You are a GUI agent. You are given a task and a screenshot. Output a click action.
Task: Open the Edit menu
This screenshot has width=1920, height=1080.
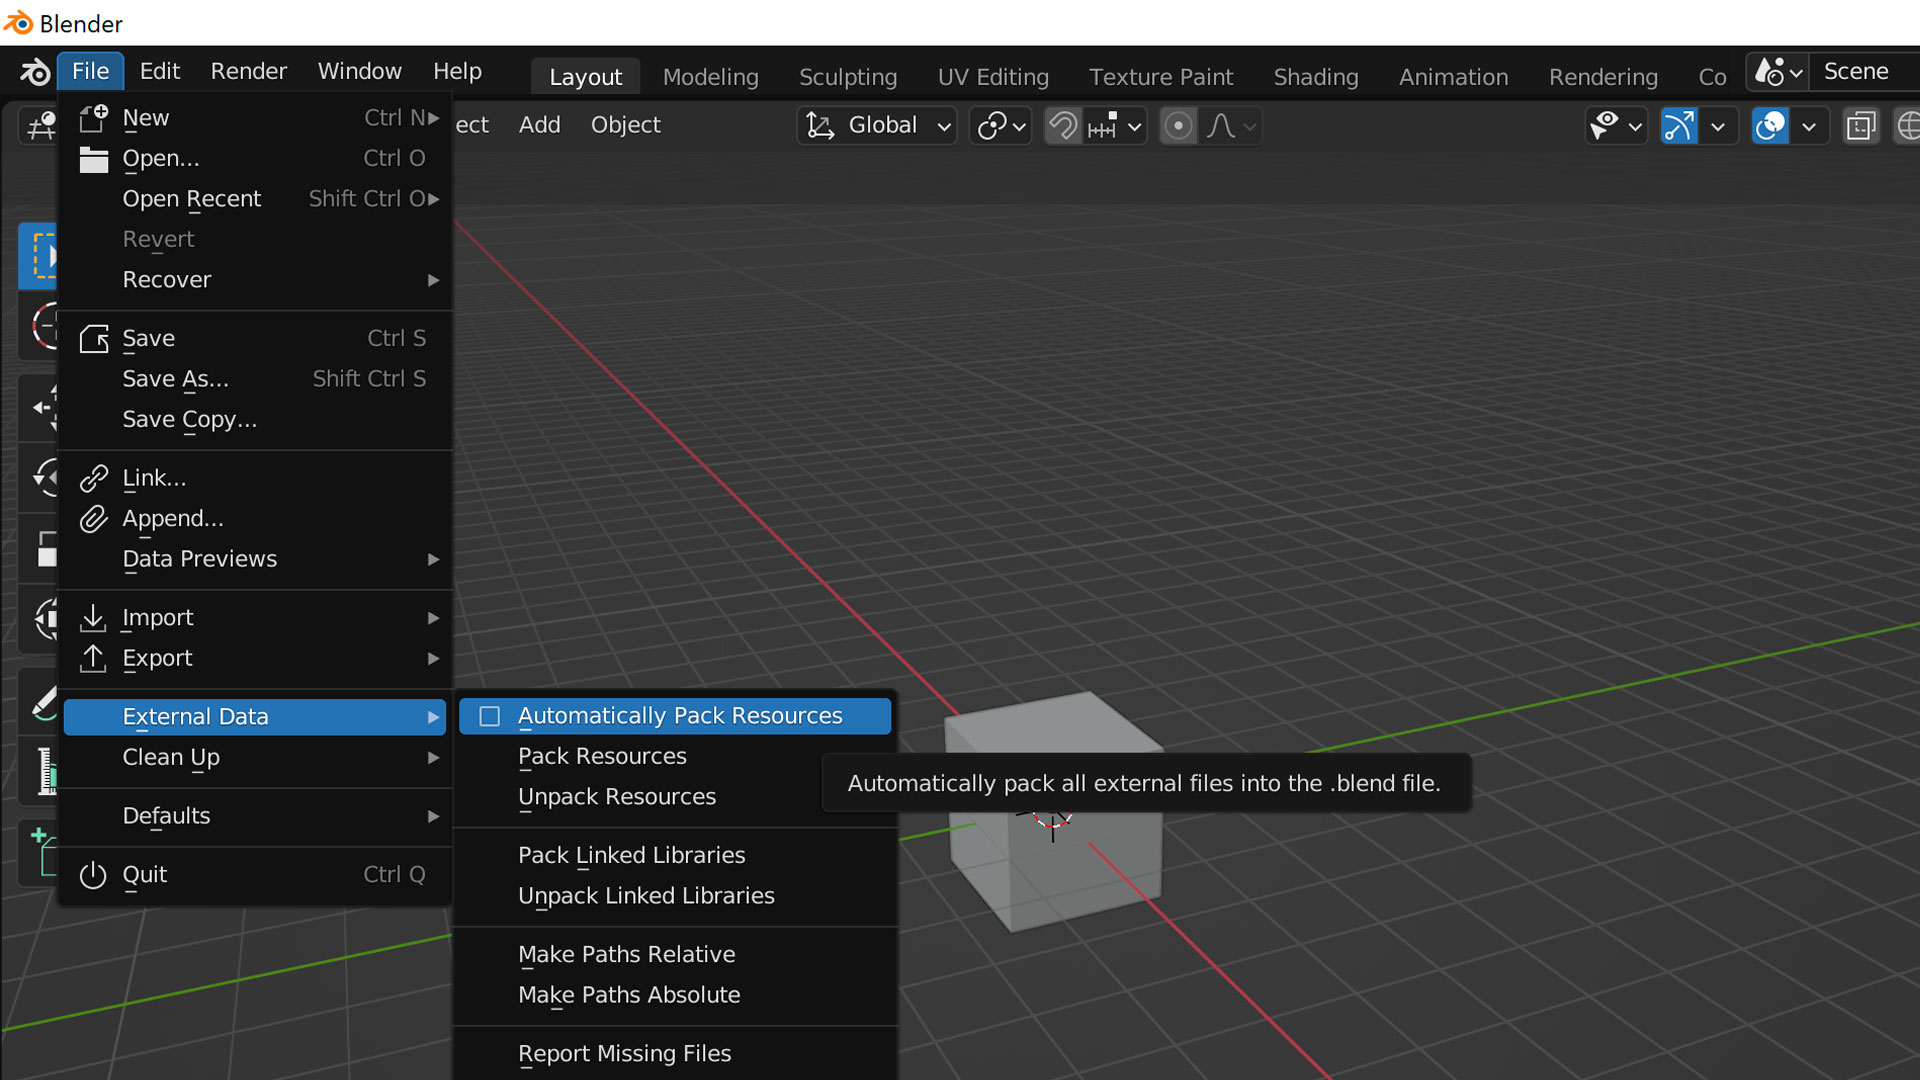click(160, 72)
